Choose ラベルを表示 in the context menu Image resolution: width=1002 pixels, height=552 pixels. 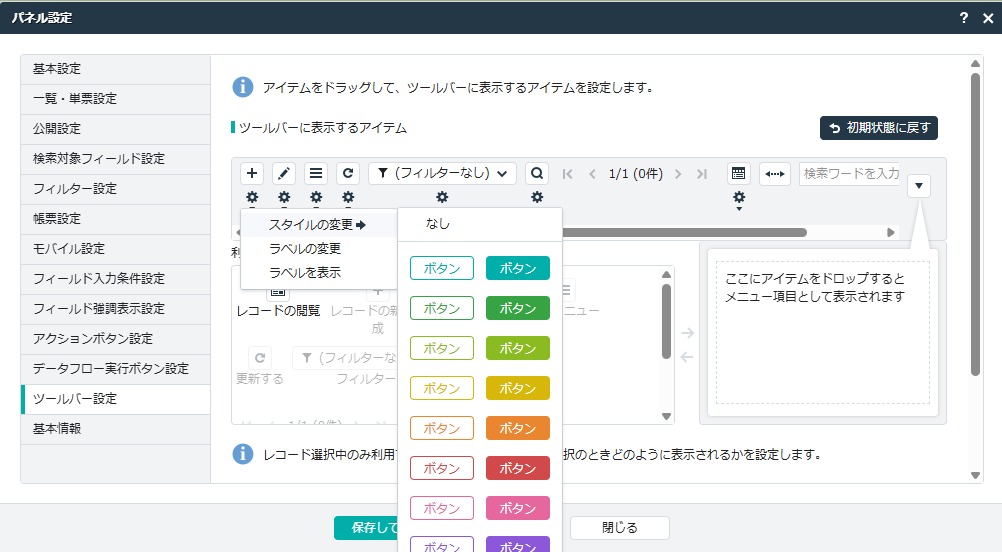[305, 272]
